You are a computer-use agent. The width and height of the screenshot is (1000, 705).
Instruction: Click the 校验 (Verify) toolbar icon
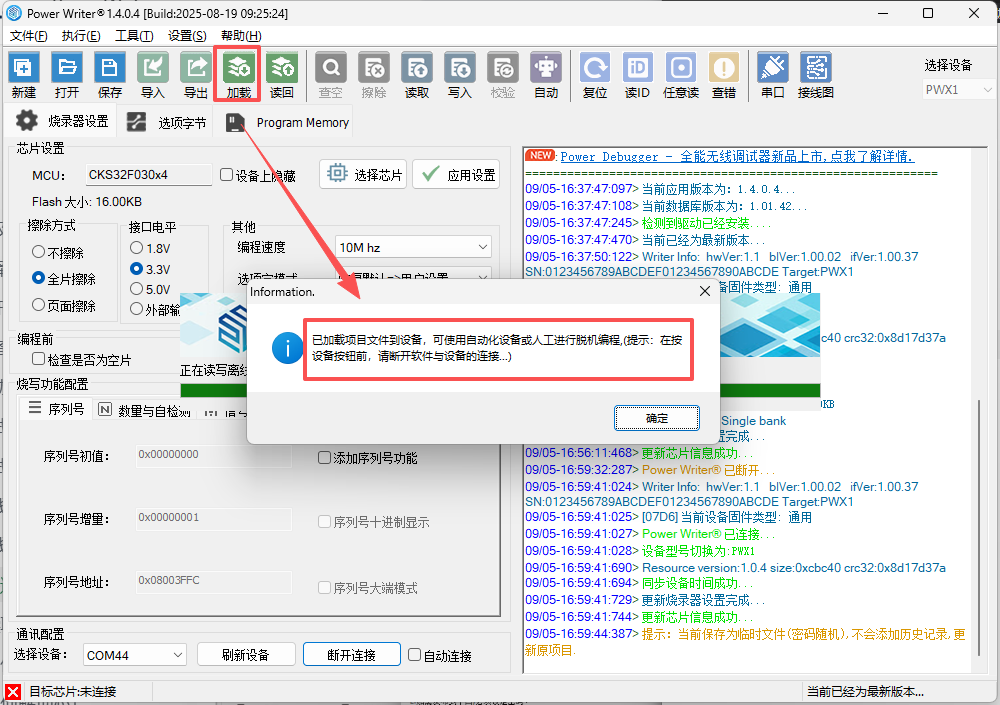[503, 75]
